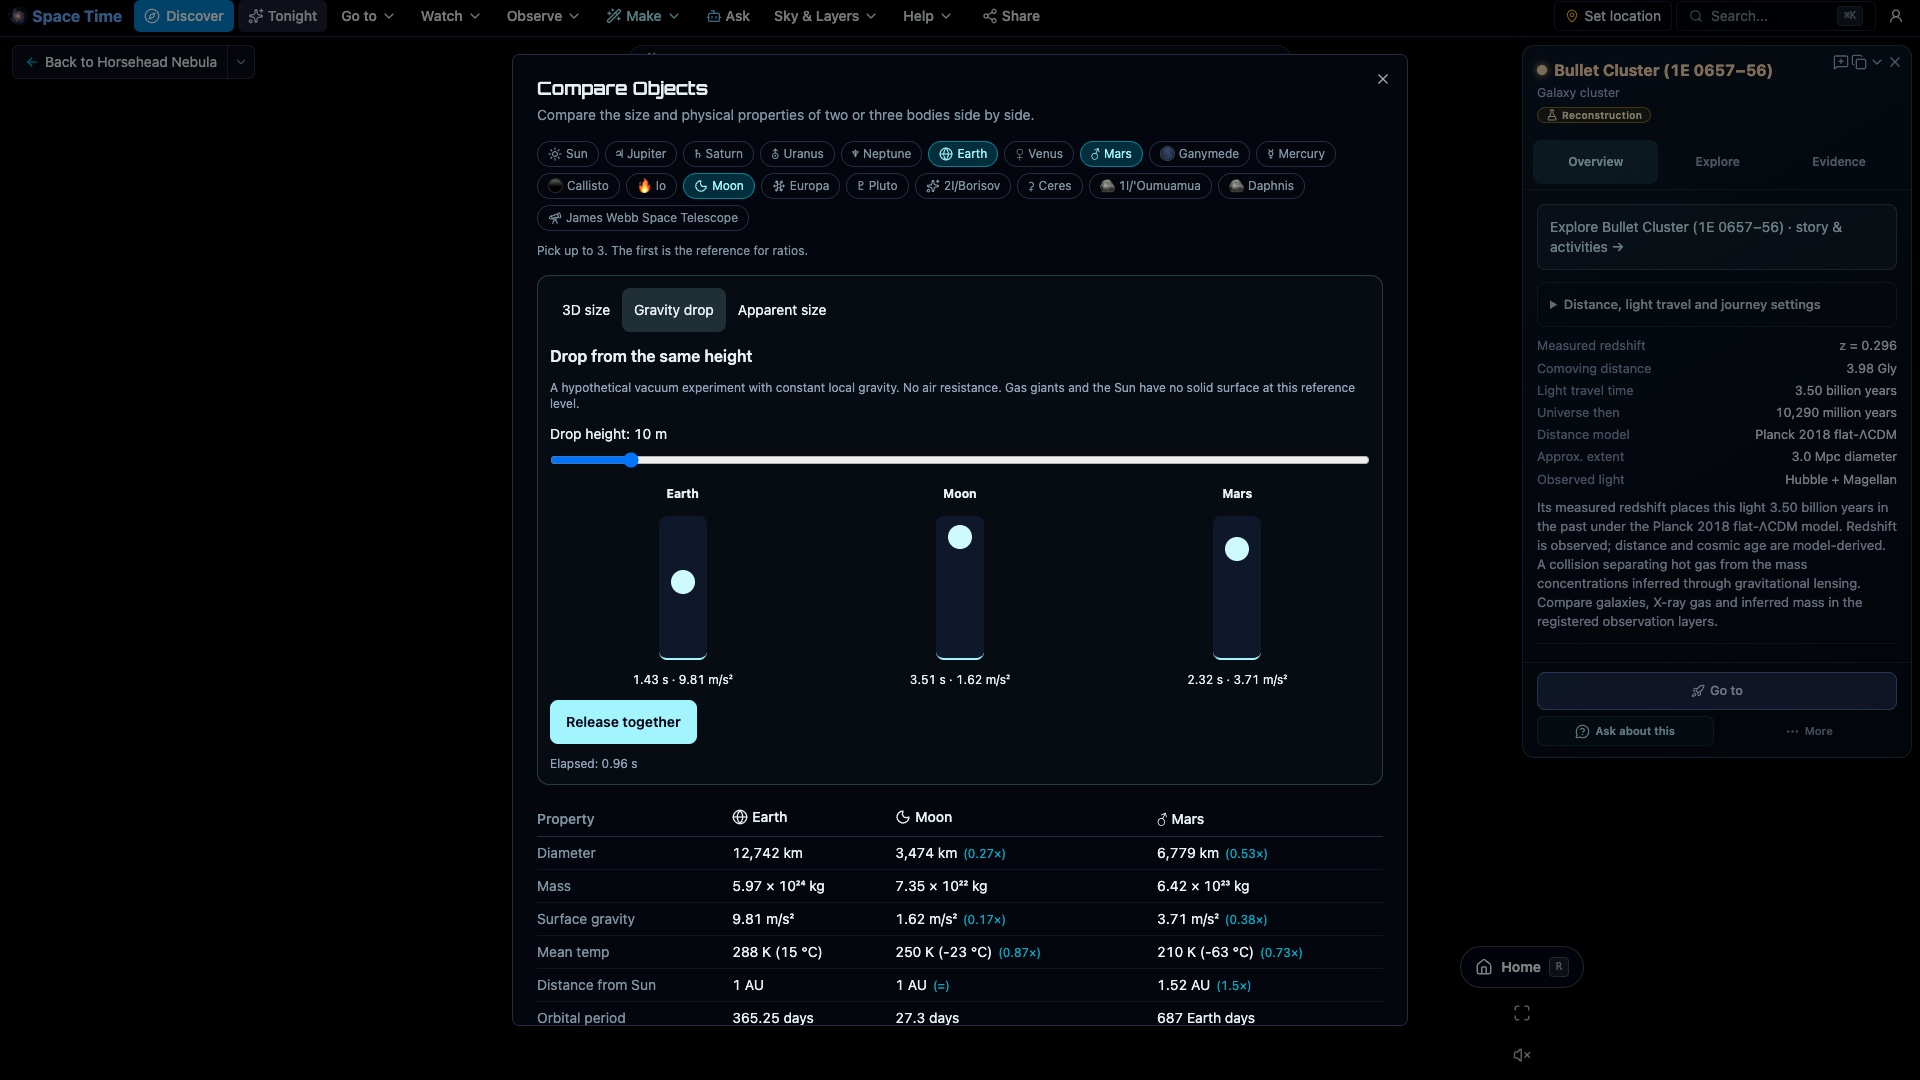Viewport: 1920px width, 1080px height.
Task: Collapse the Bullet Cluster panel with chevron
Action: pos(1877,62)
